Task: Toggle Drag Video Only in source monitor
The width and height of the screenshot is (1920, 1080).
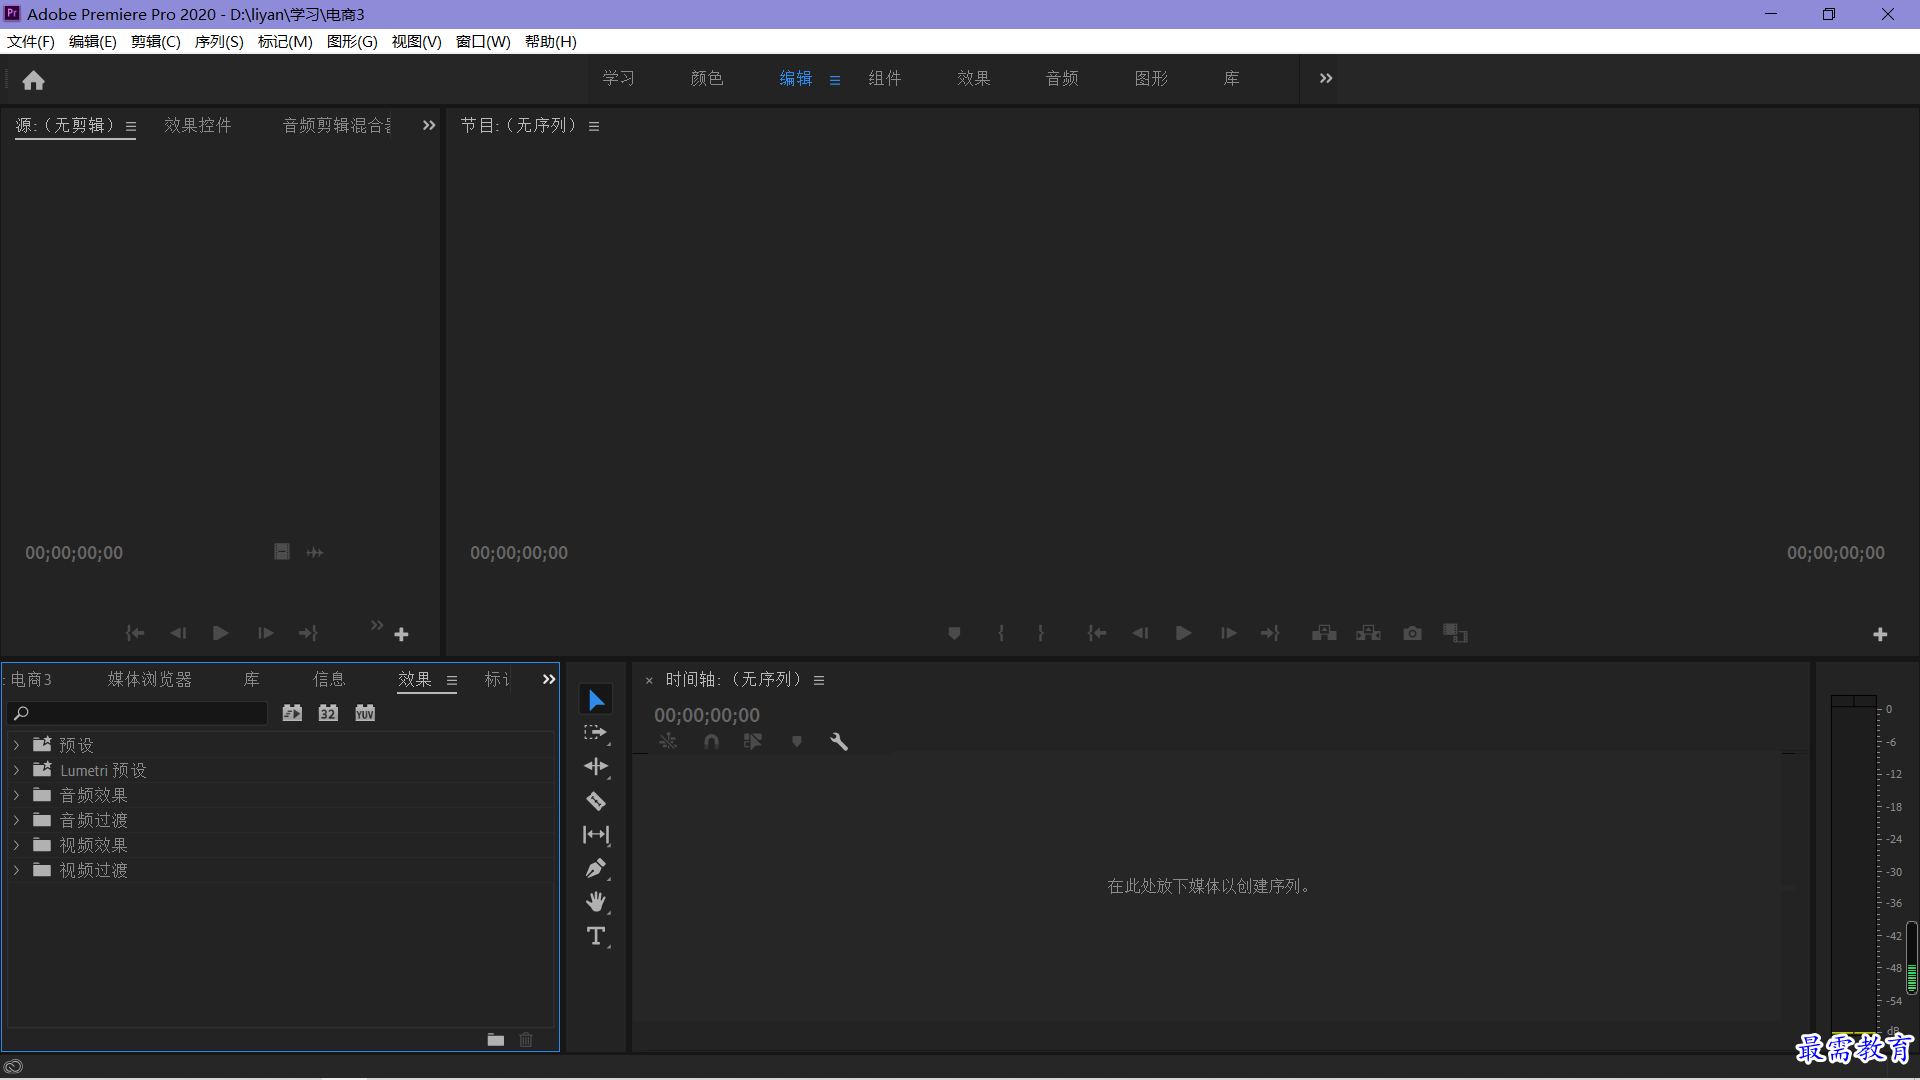Action: pos(282,552)
